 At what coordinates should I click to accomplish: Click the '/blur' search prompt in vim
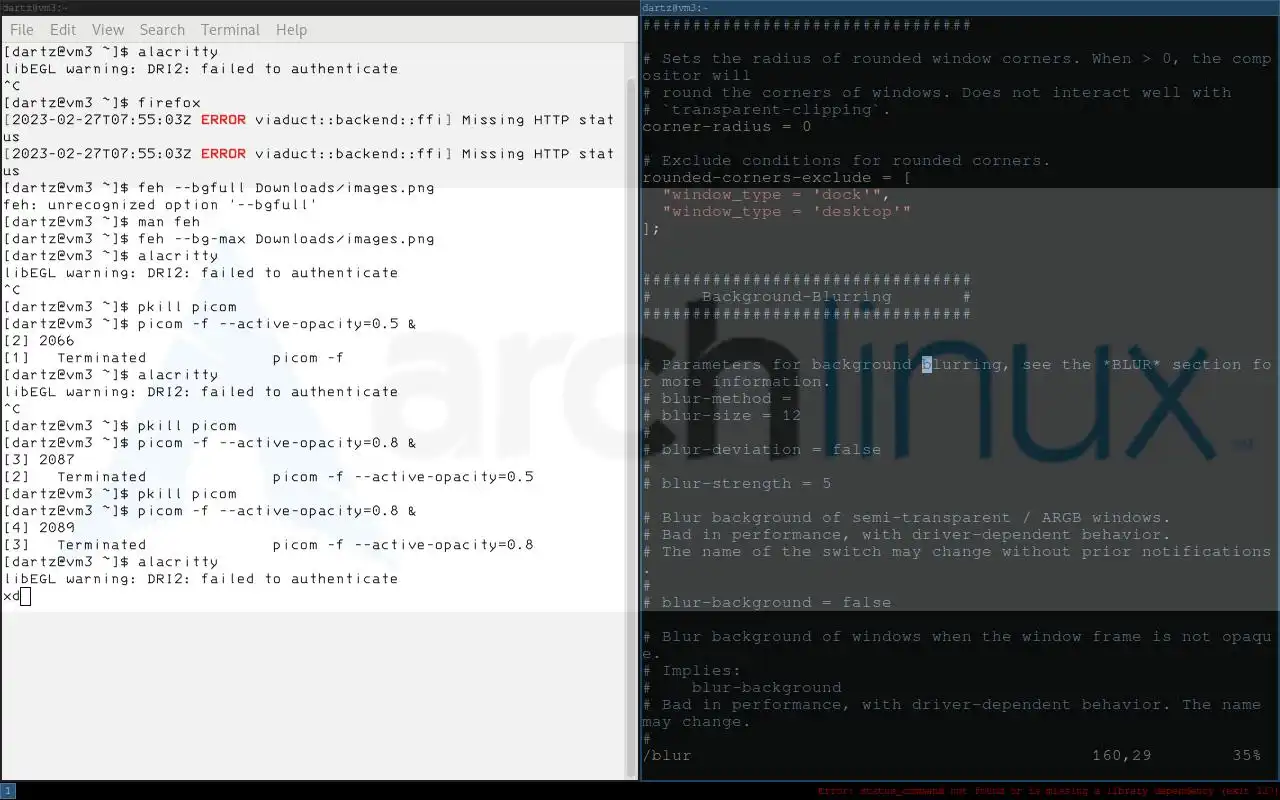coord(667,756)
